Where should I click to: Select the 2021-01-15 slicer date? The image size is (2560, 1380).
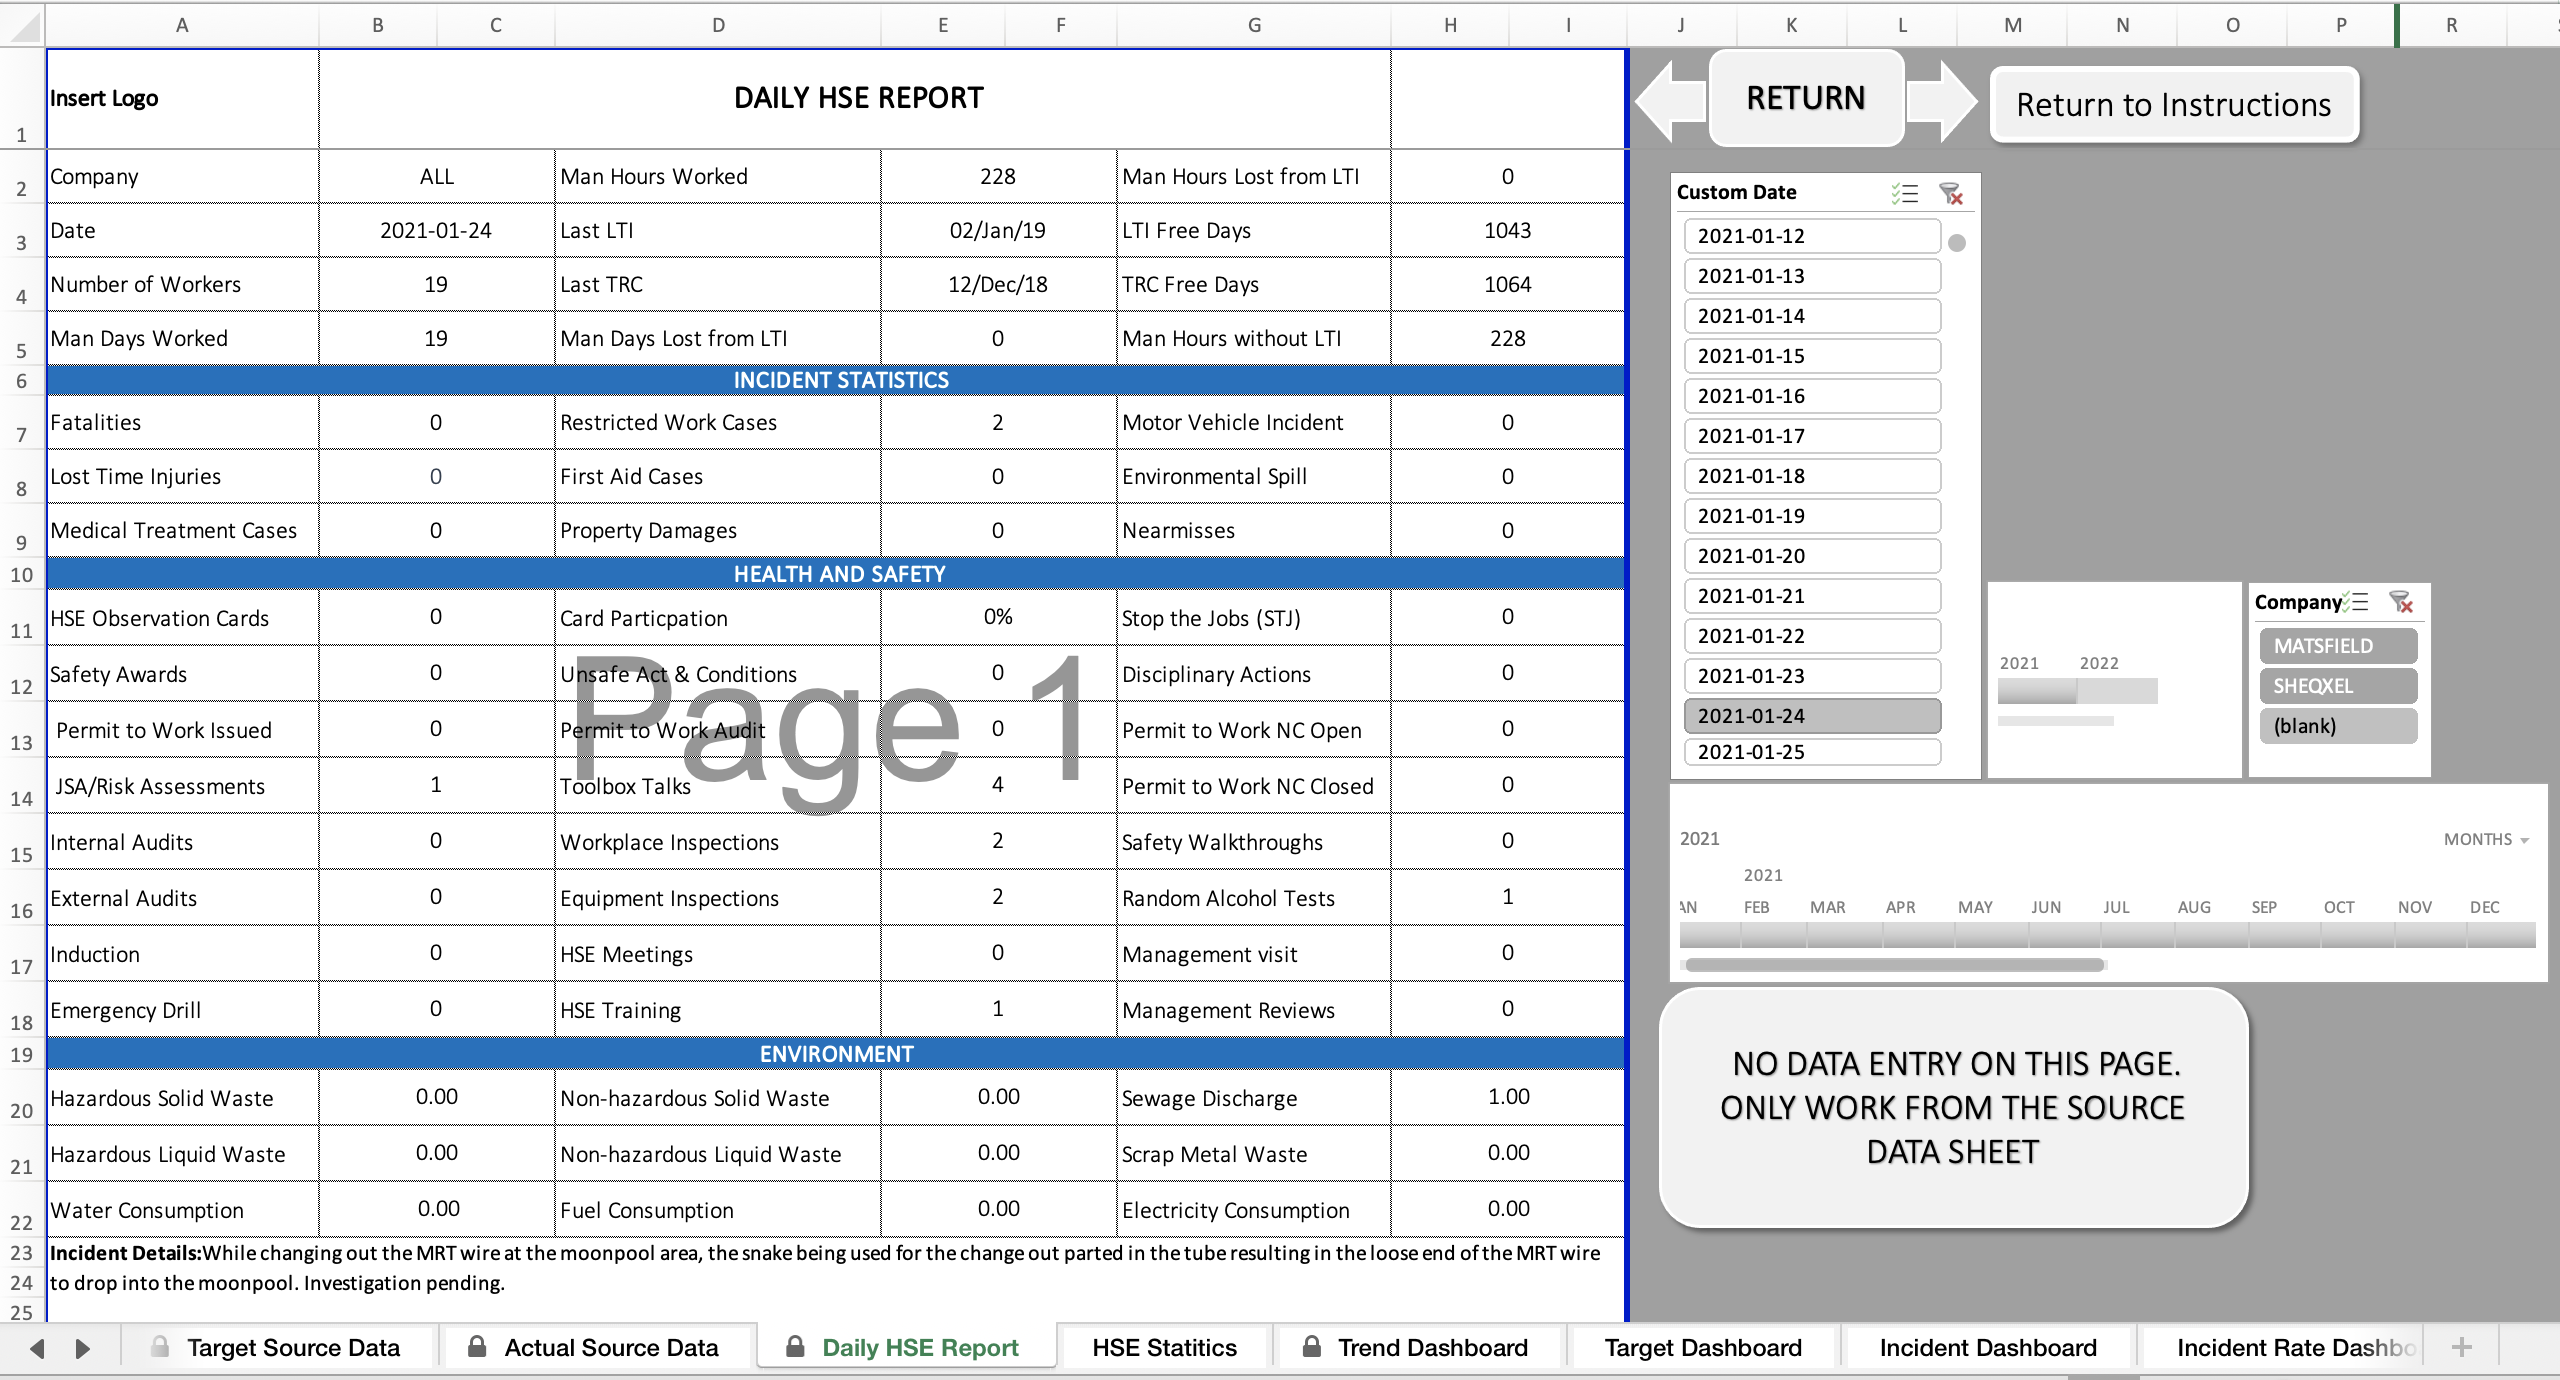[1812, 356]
